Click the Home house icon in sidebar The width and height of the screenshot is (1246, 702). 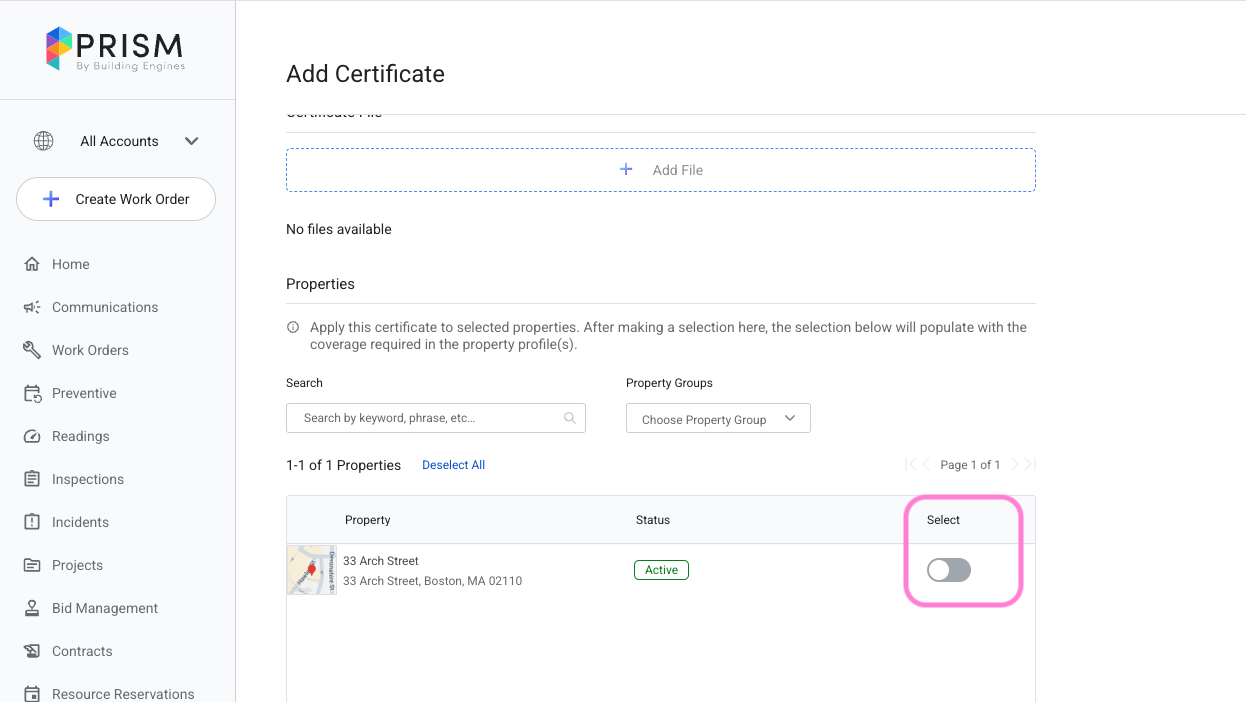pyautogui.click(x=32, y=264)
